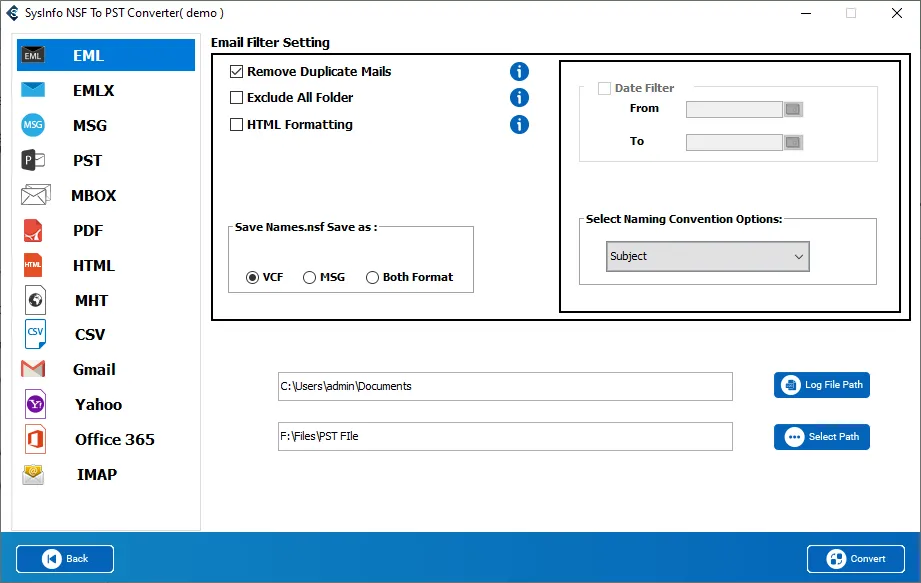The width and height of the screenshot is (921, 583).
Task: Expand the Subject naming convention dropdown
Action: 707,256
